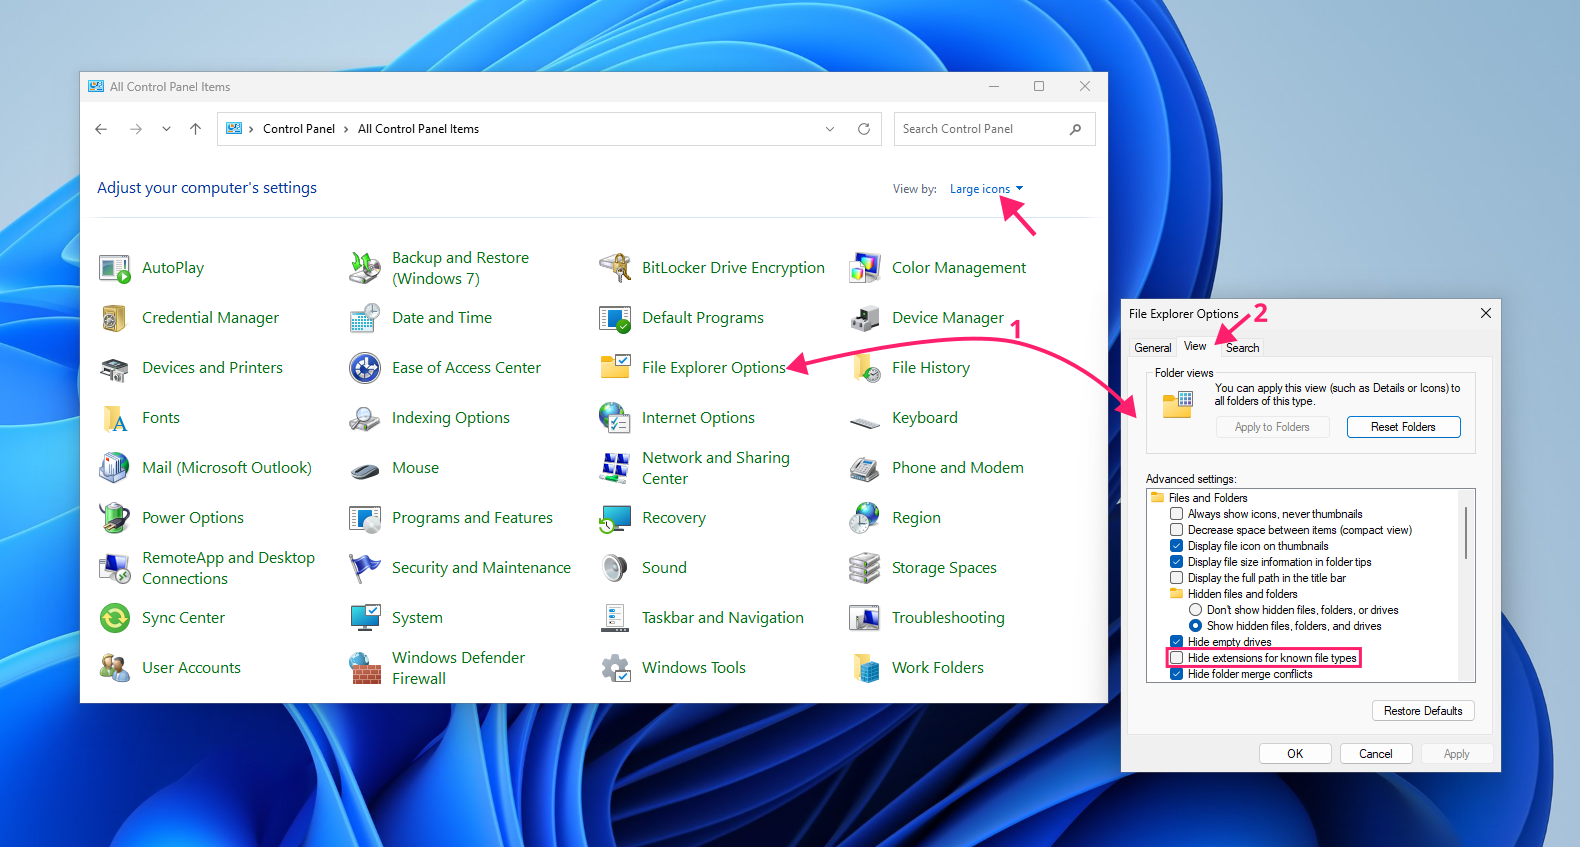Viewport: 1580px width, 847px height.
Task: Cancel the File Explorer Options dialog
Action: coord(1376,754)
